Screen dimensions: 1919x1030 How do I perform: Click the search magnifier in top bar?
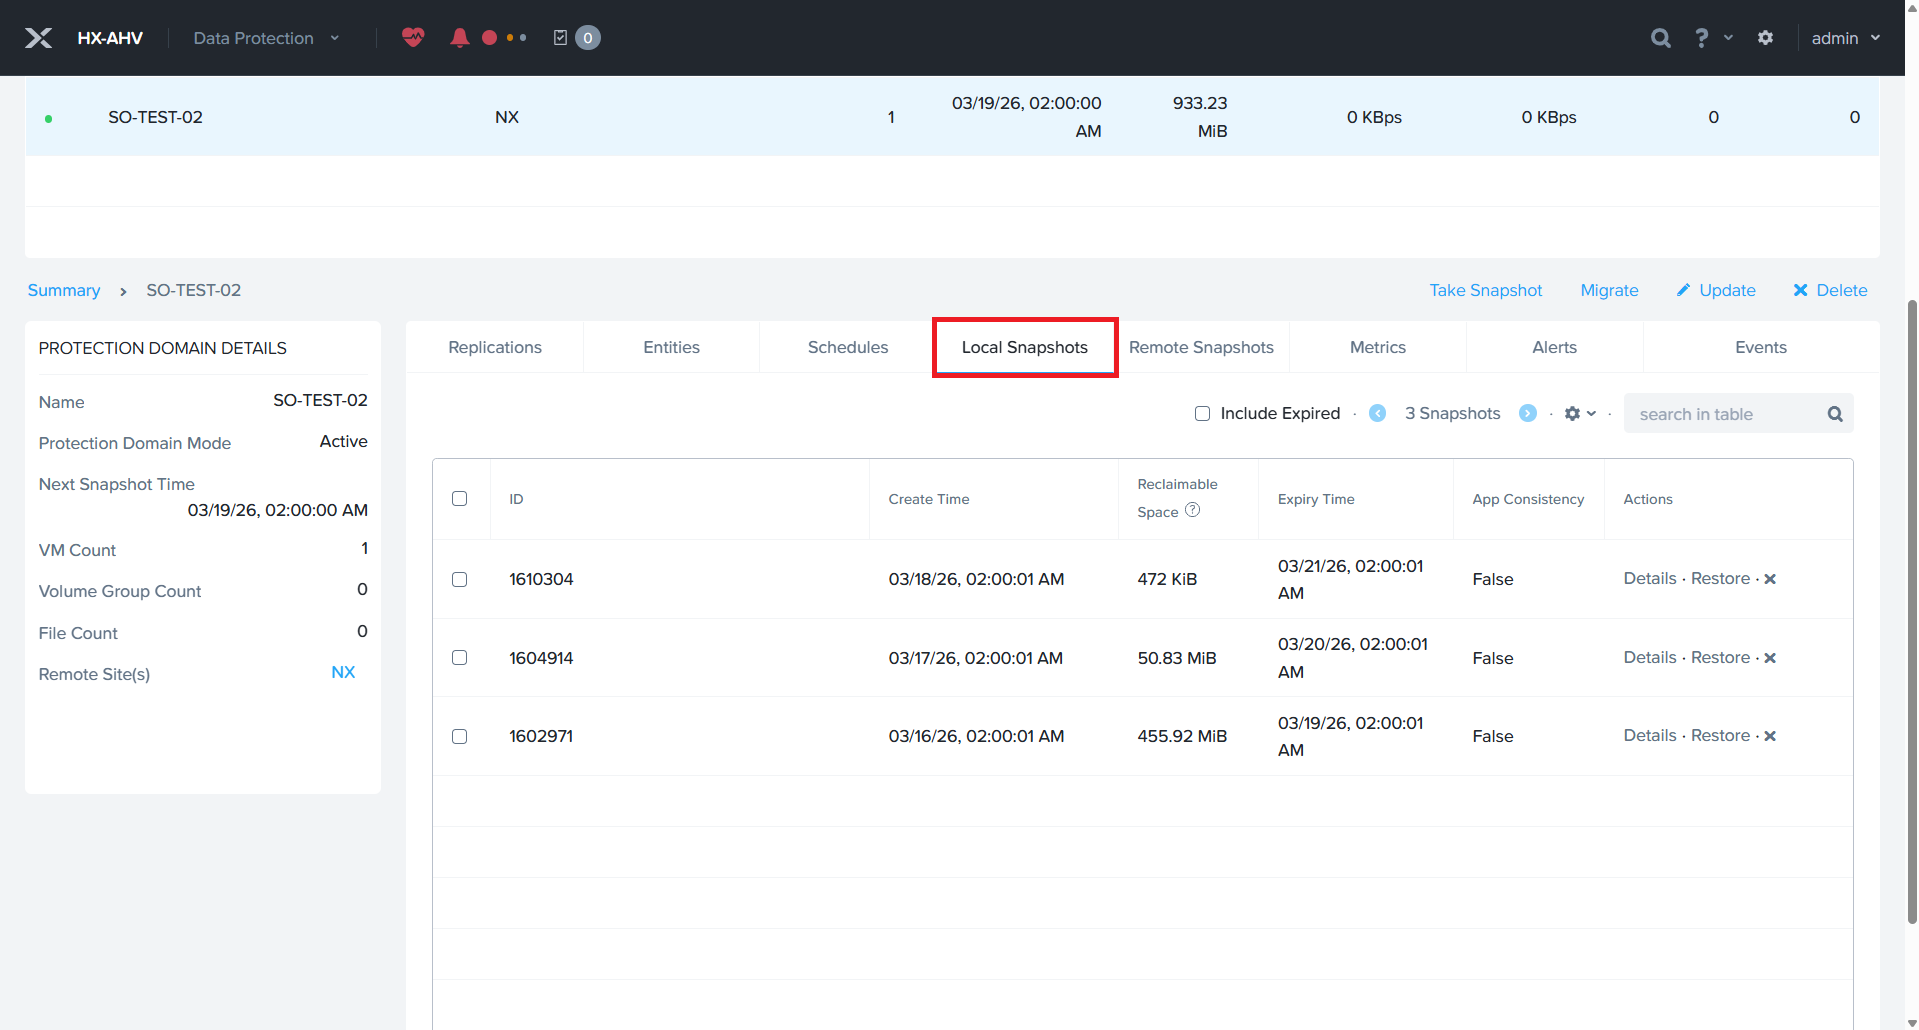coord(1660,38)
